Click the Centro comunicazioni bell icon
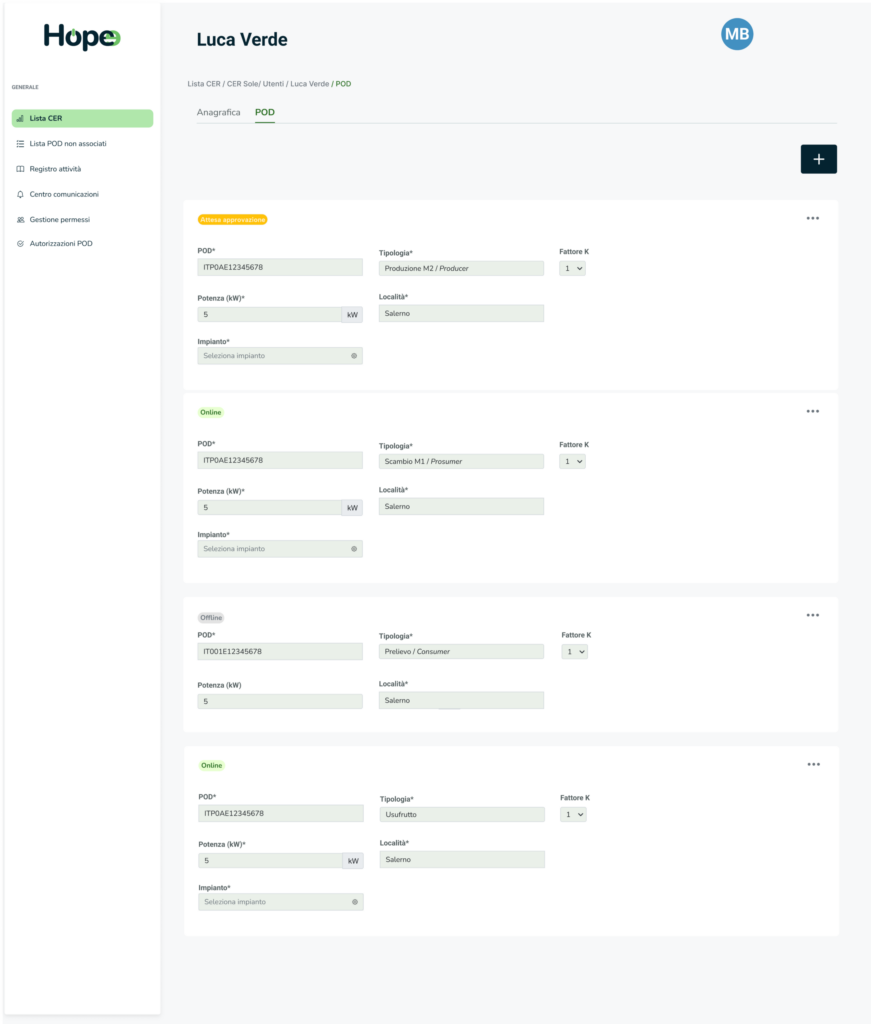Screen dimensions: 871x1024 coord(21,194)
